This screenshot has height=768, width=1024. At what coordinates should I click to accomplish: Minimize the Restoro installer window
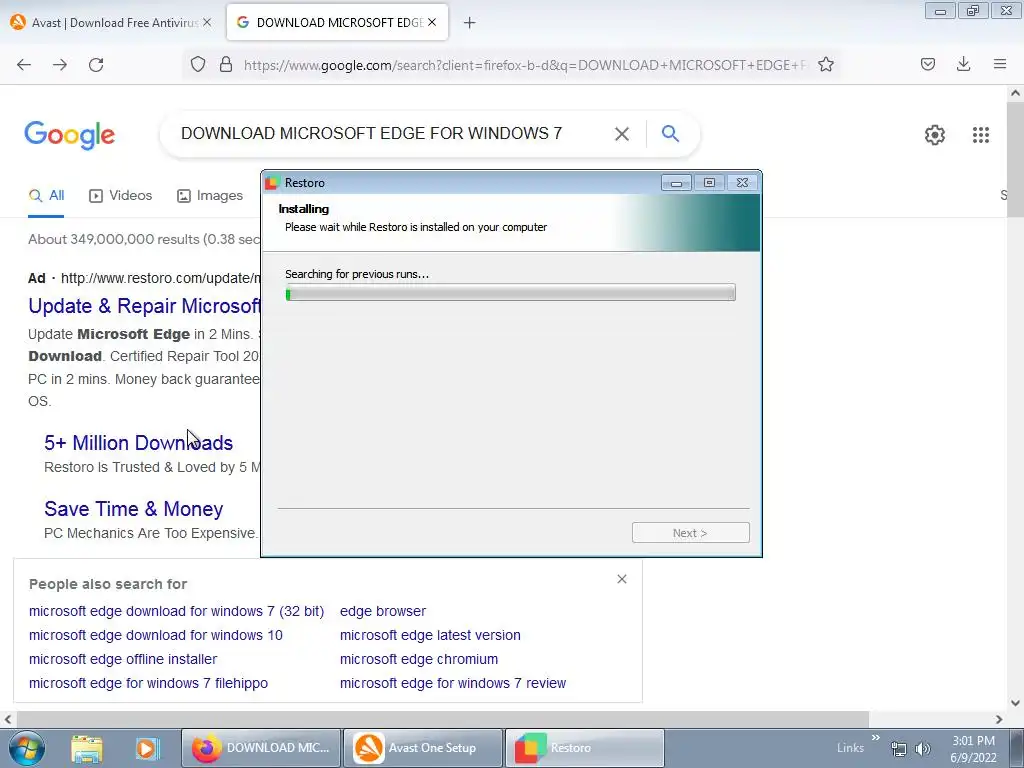point(676,183)
